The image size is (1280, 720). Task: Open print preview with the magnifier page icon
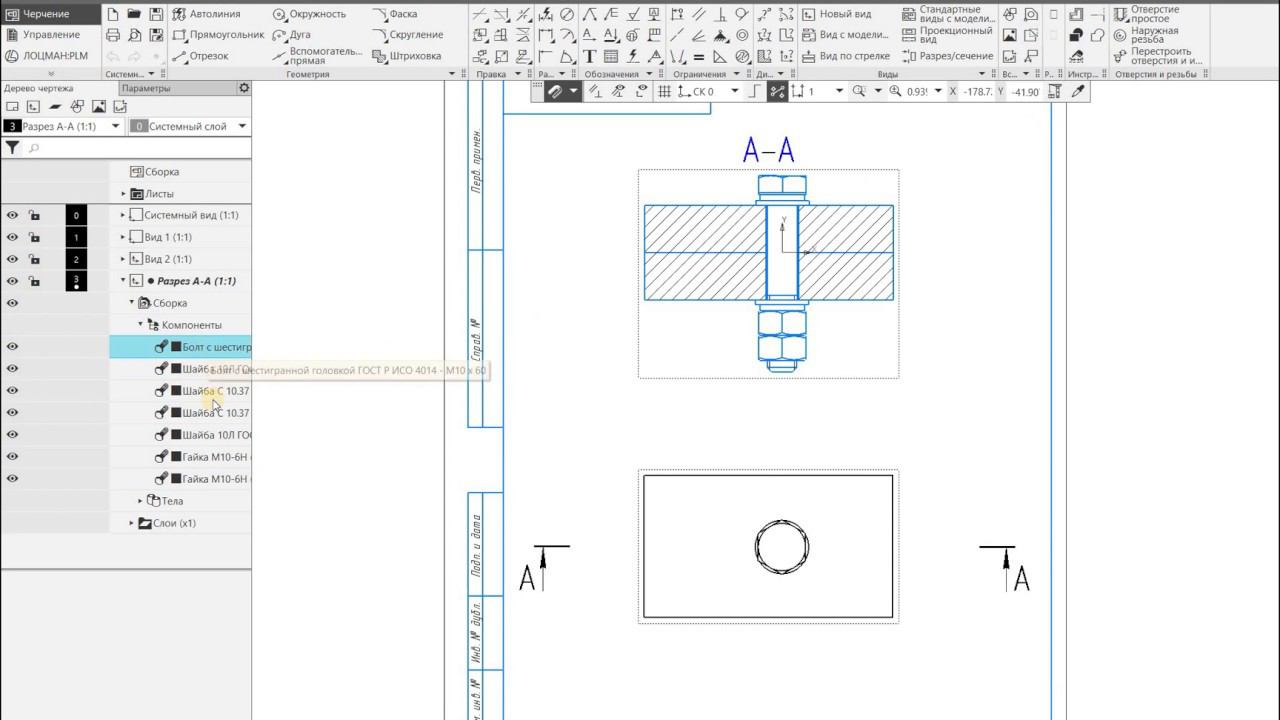tap(135, 35)
